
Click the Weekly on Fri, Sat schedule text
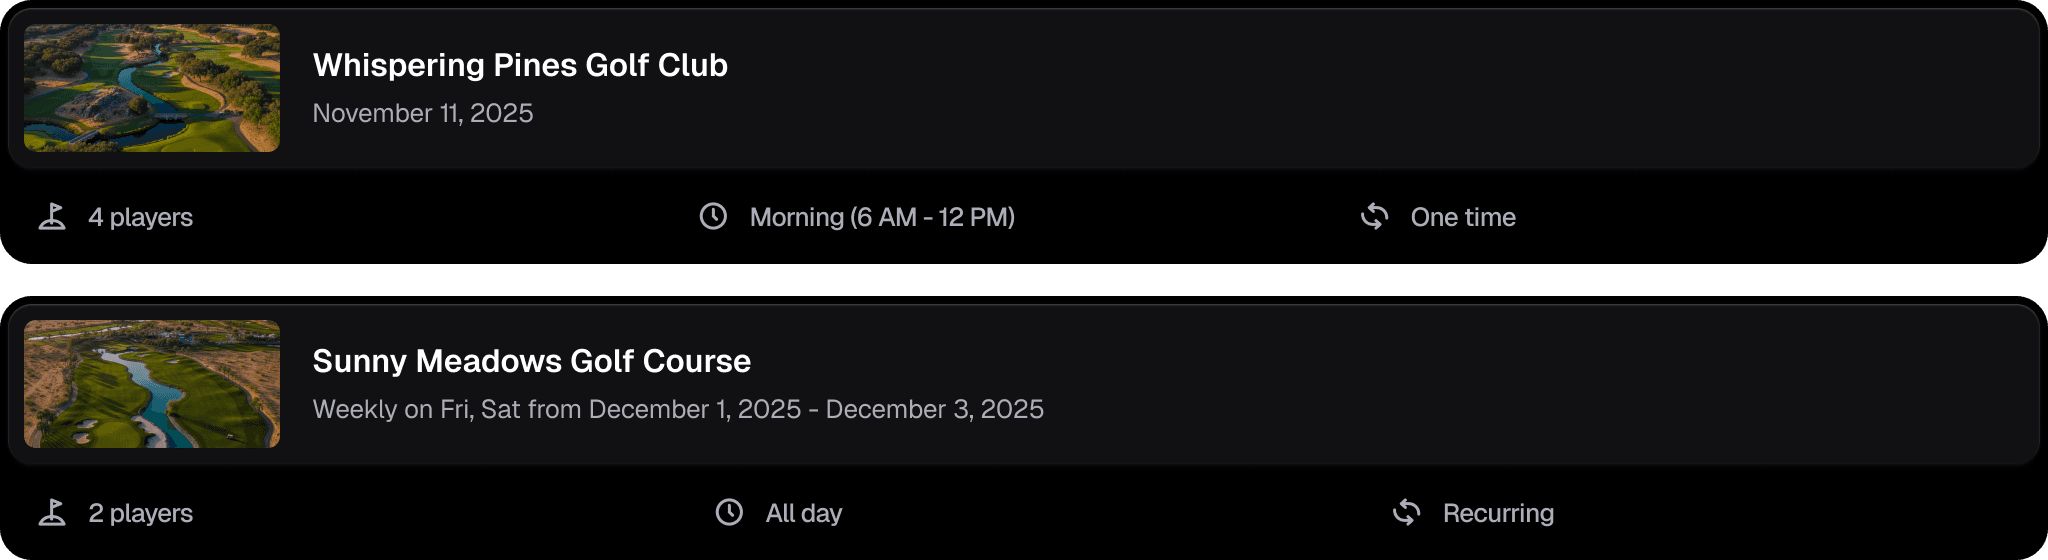[678, 409]
